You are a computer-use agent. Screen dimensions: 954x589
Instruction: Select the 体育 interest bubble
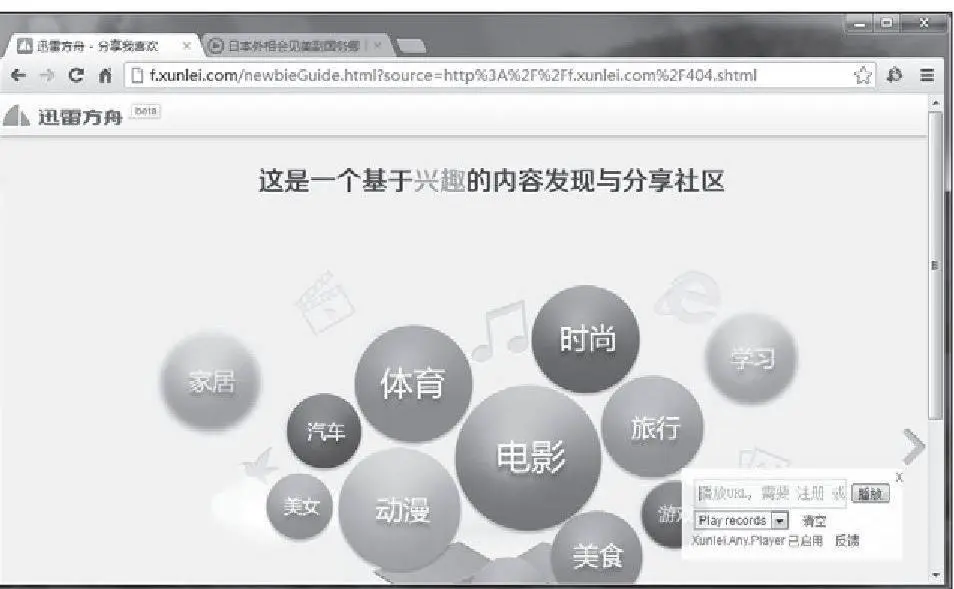coord(412,383)
